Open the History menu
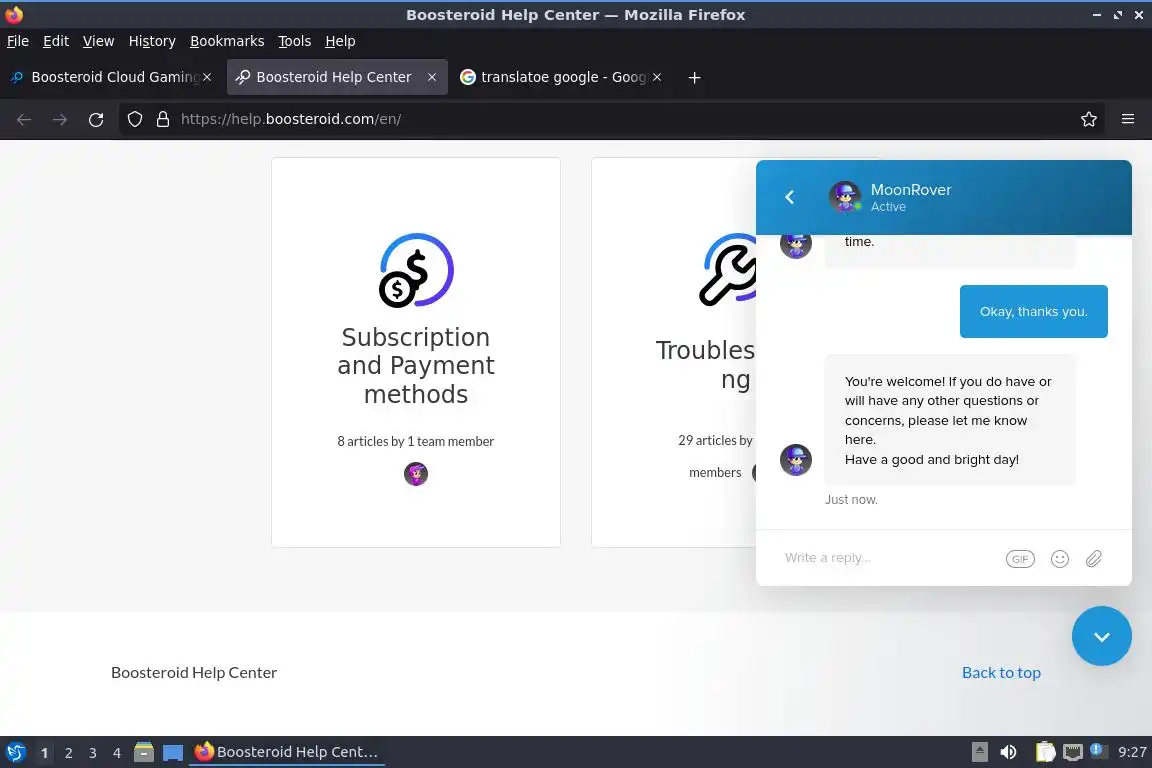The width and height of the screenshot is (1152, 768). (x=152, y=41)
